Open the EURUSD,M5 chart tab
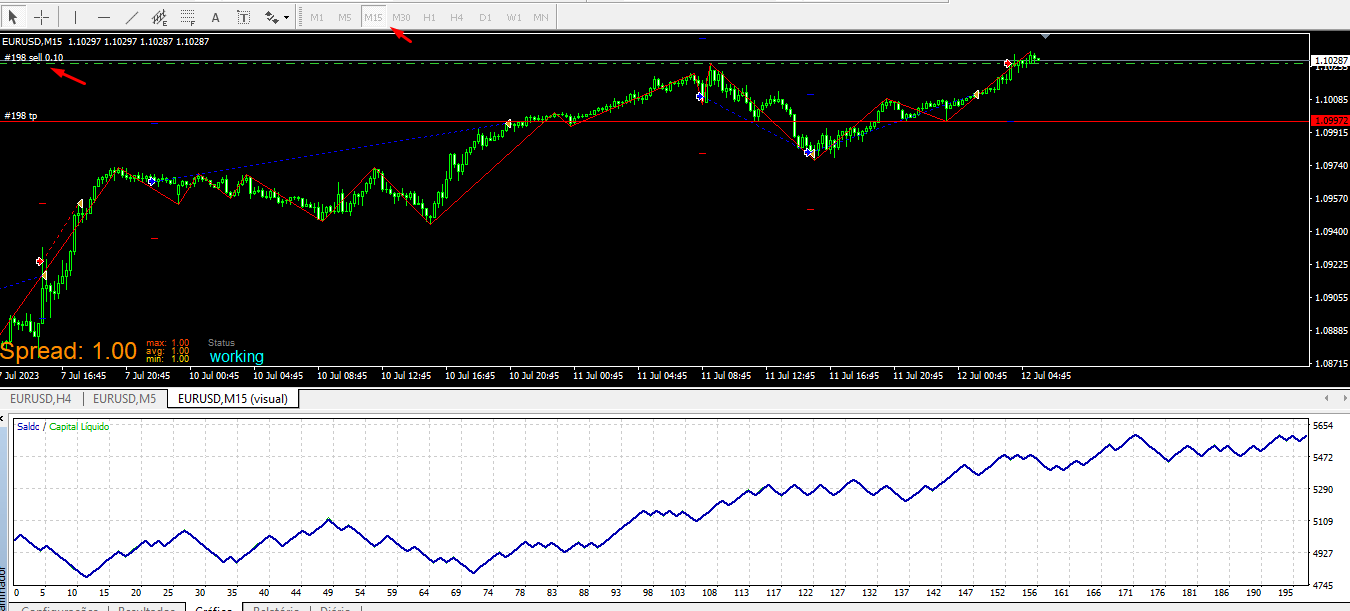 (124, 398)
